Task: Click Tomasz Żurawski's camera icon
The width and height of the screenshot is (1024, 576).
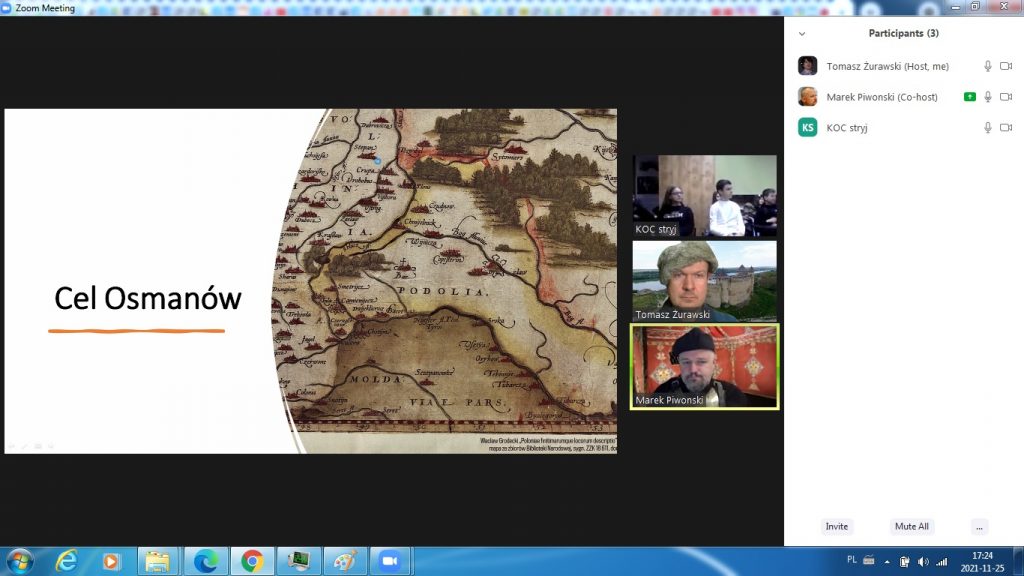Action: pyautogui.click(x=1006, y=66)
